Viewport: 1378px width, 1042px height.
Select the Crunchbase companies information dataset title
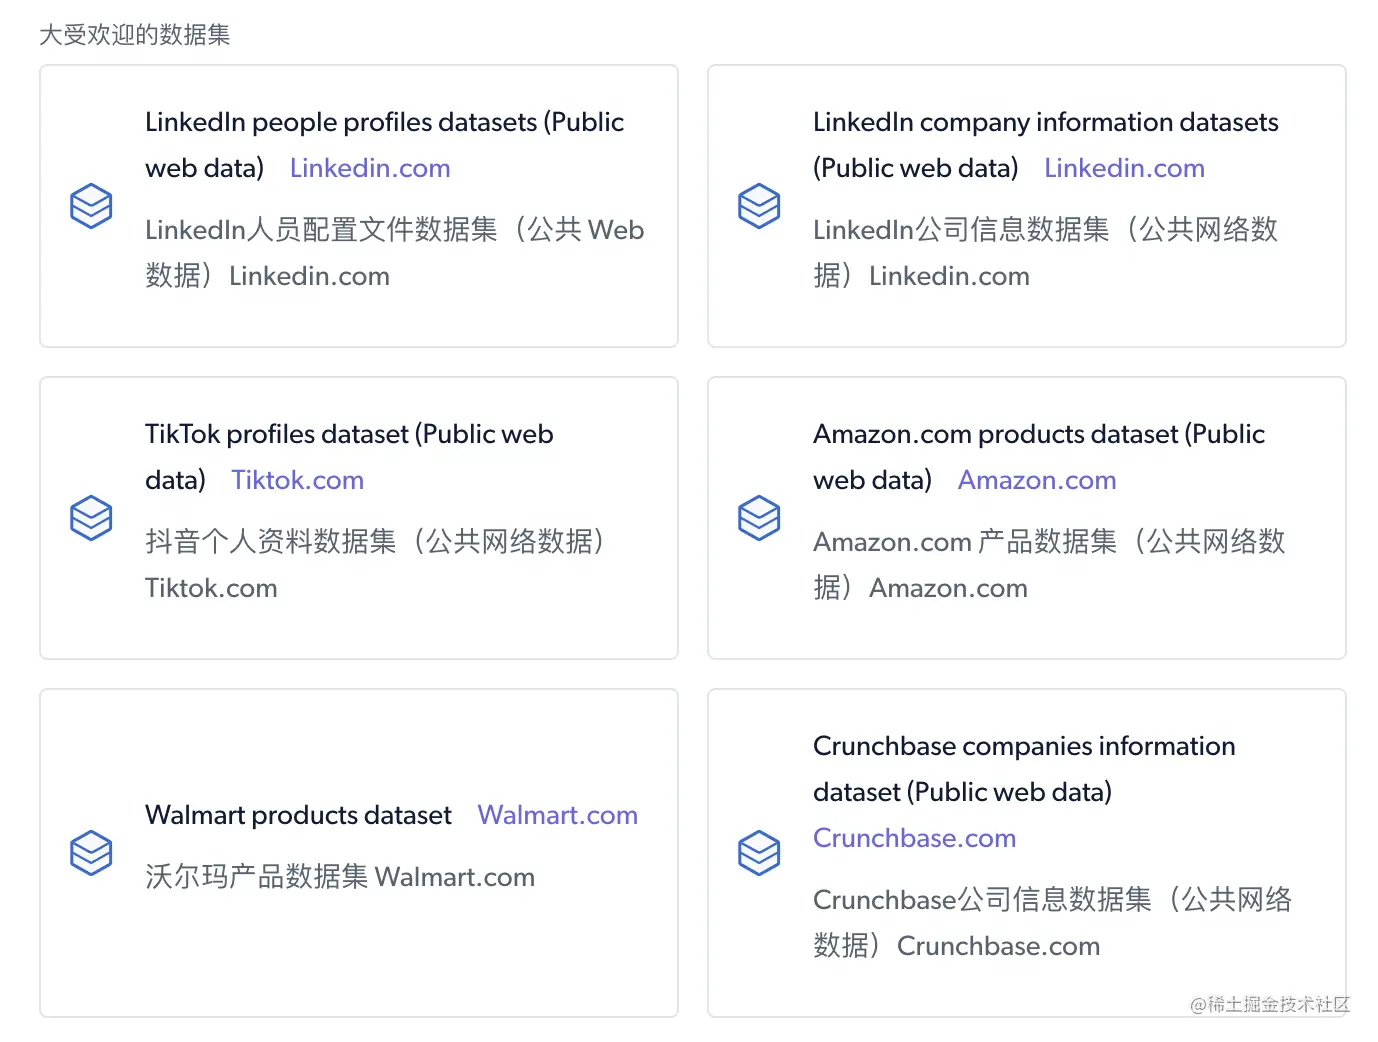point(1024,769)
